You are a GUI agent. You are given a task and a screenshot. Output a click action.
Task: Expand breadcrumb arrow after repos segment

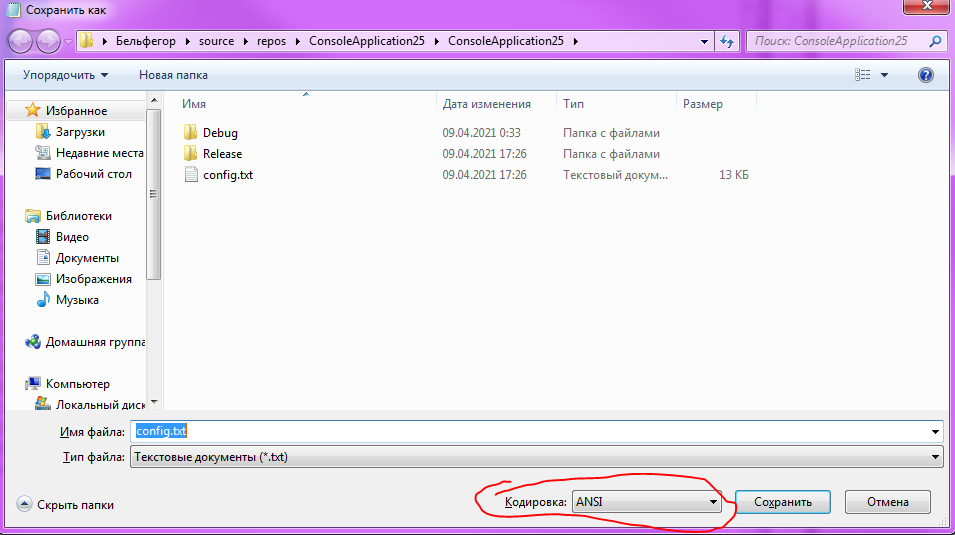tap(297, 41)
